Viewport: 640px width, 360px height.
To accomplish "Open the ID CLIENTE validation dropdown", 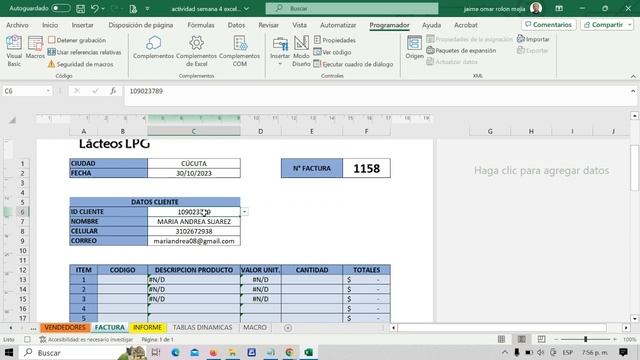I will point(244,212).
